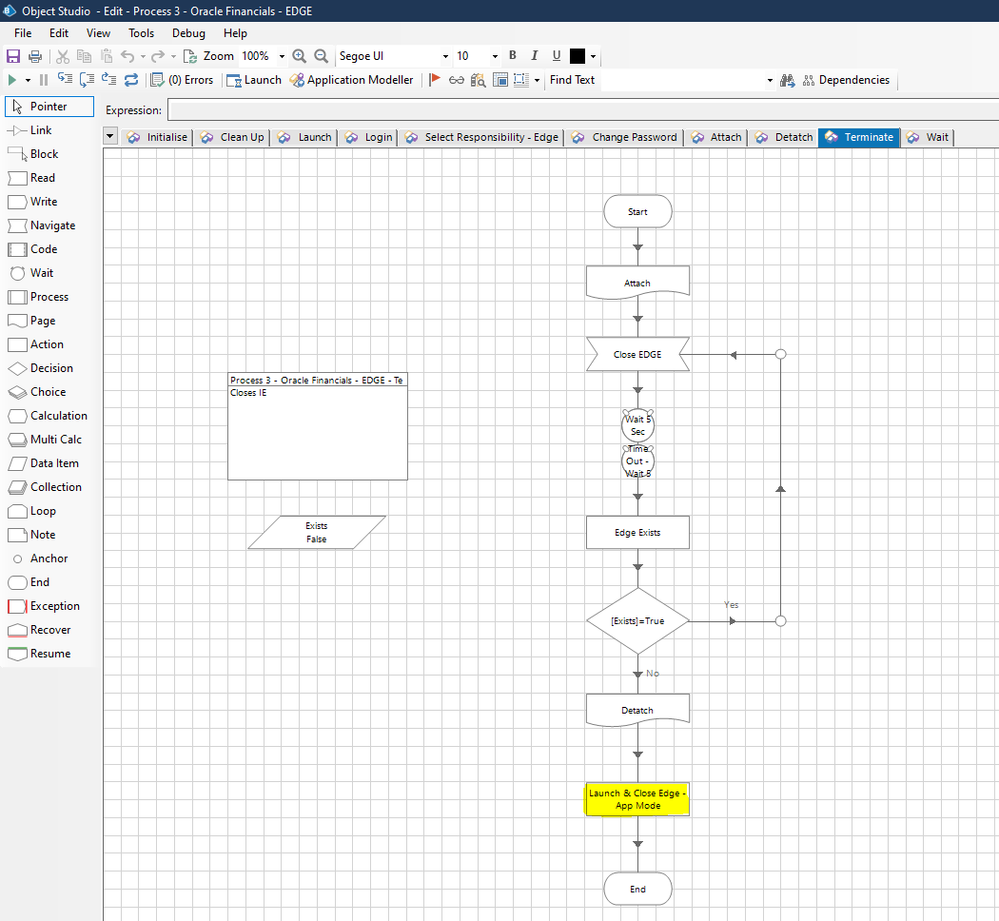The width and height of the screenshot is (999, 921).
Task: Expand the zoom percentage dropdown
Action: [x=282, y=57]
